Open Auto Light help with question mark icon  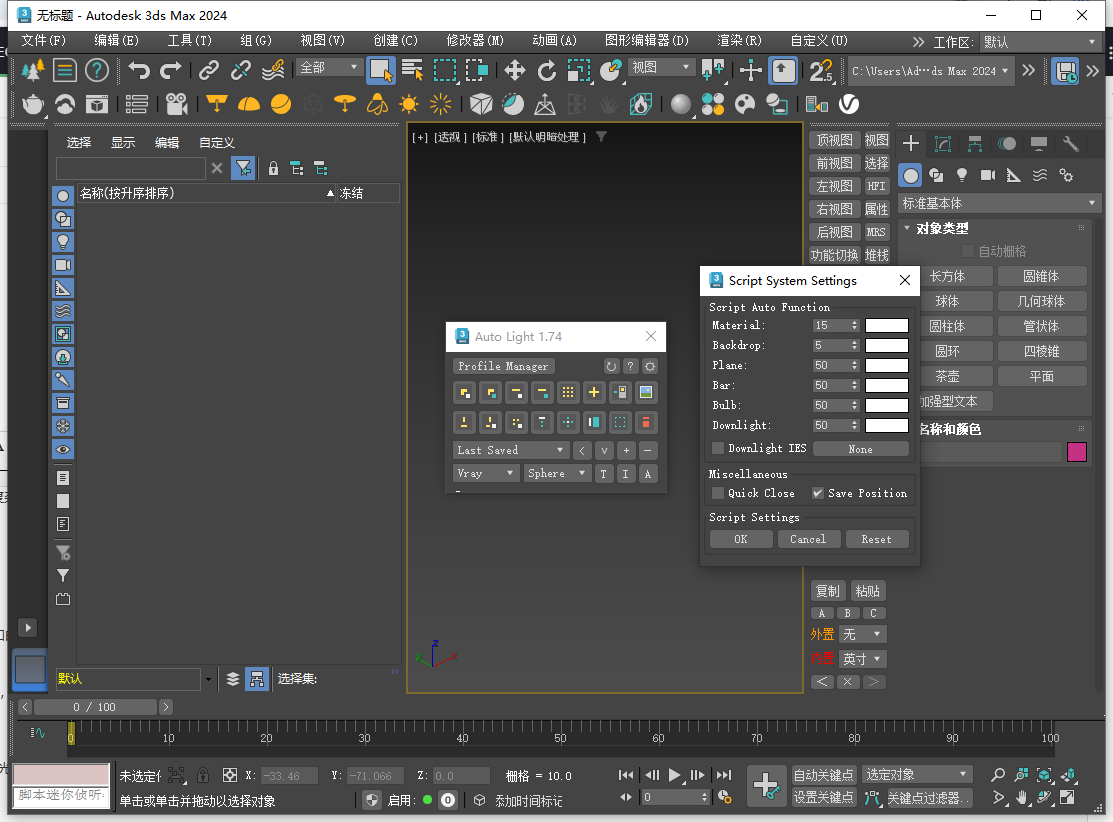[x=631, y=366]
